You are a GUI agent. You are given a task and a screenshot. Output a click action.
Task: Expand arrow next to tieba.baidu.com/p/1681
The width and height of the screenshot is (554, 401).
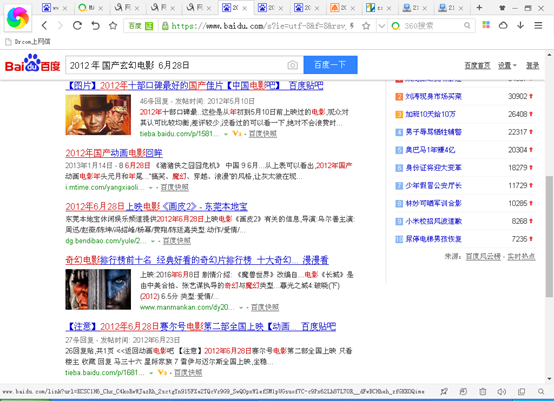(151, 373)
